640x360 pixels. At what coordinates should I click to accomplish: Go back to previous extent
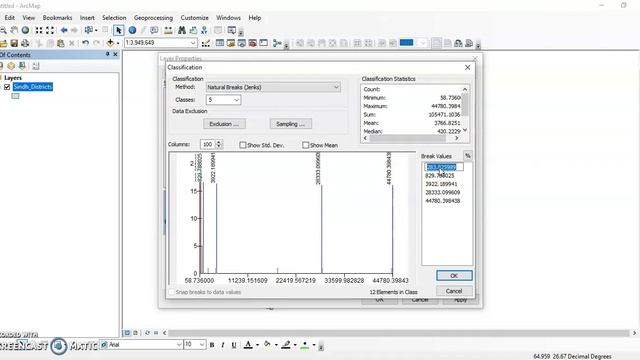tap(64, 30)
